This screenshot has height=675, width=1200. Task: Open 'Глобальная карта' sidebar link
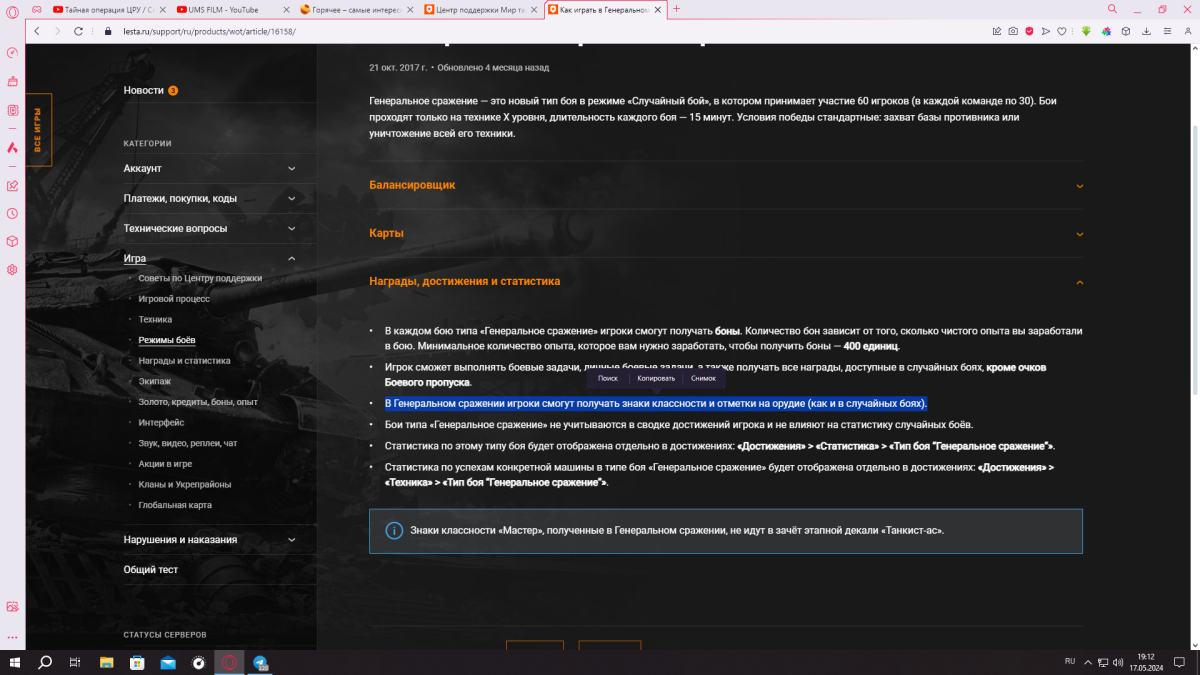(x=175, y=505)
